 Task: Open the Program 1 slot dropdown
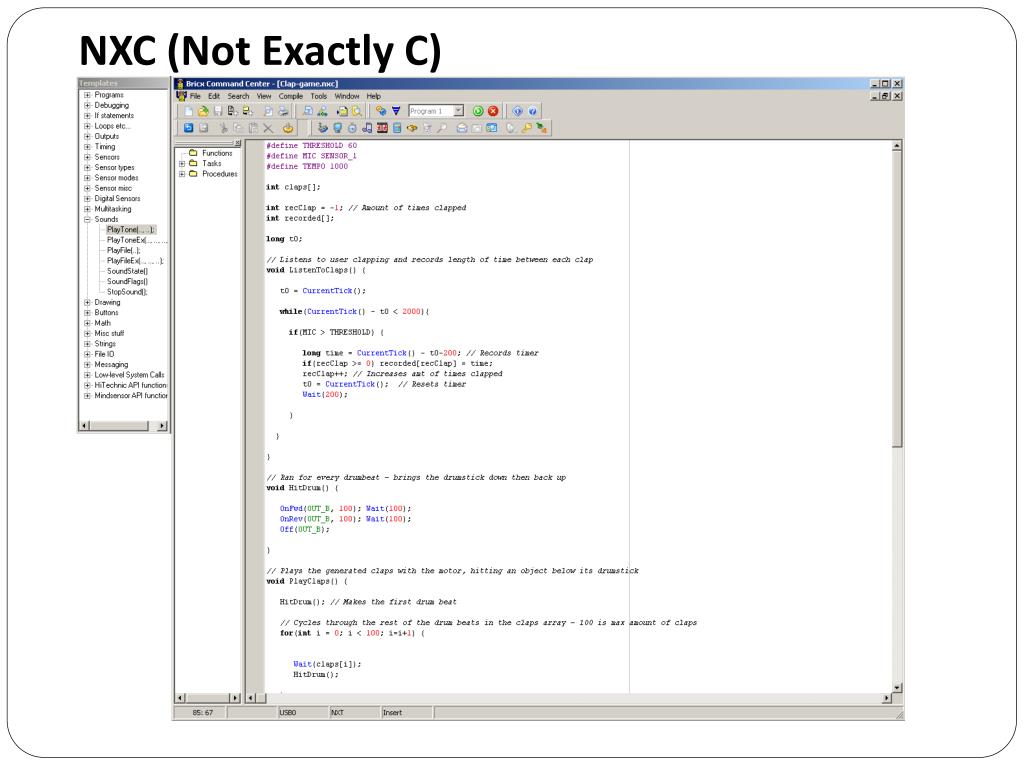point(459,111)
